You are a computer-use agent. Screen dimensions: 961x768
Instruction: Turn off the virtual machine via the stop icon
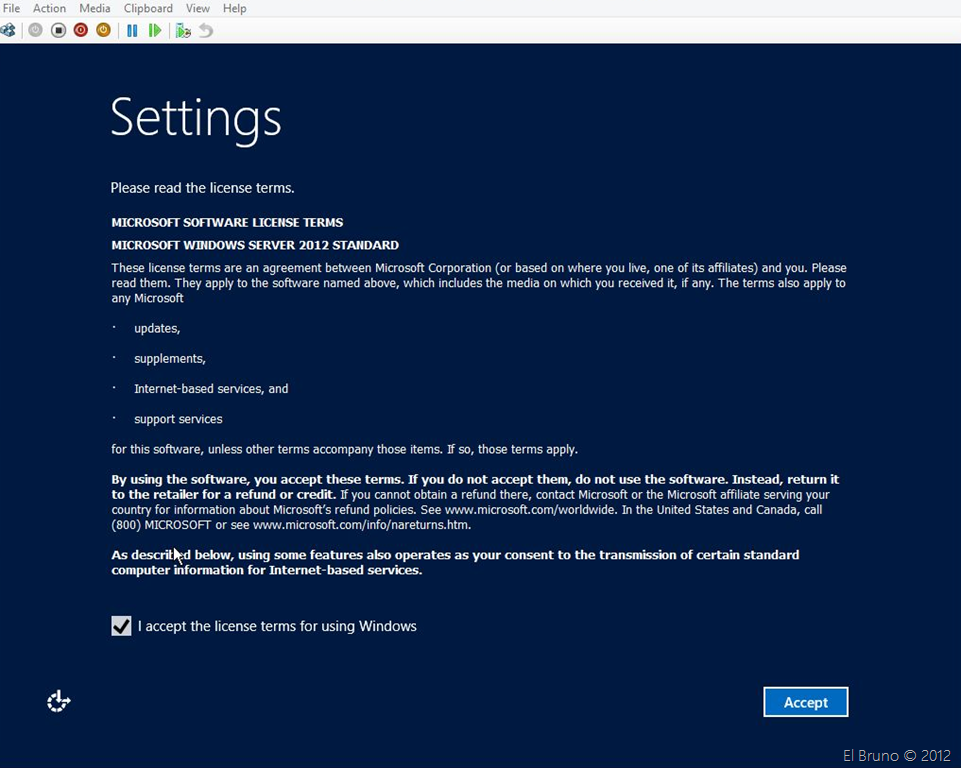(x=58, y=30)
